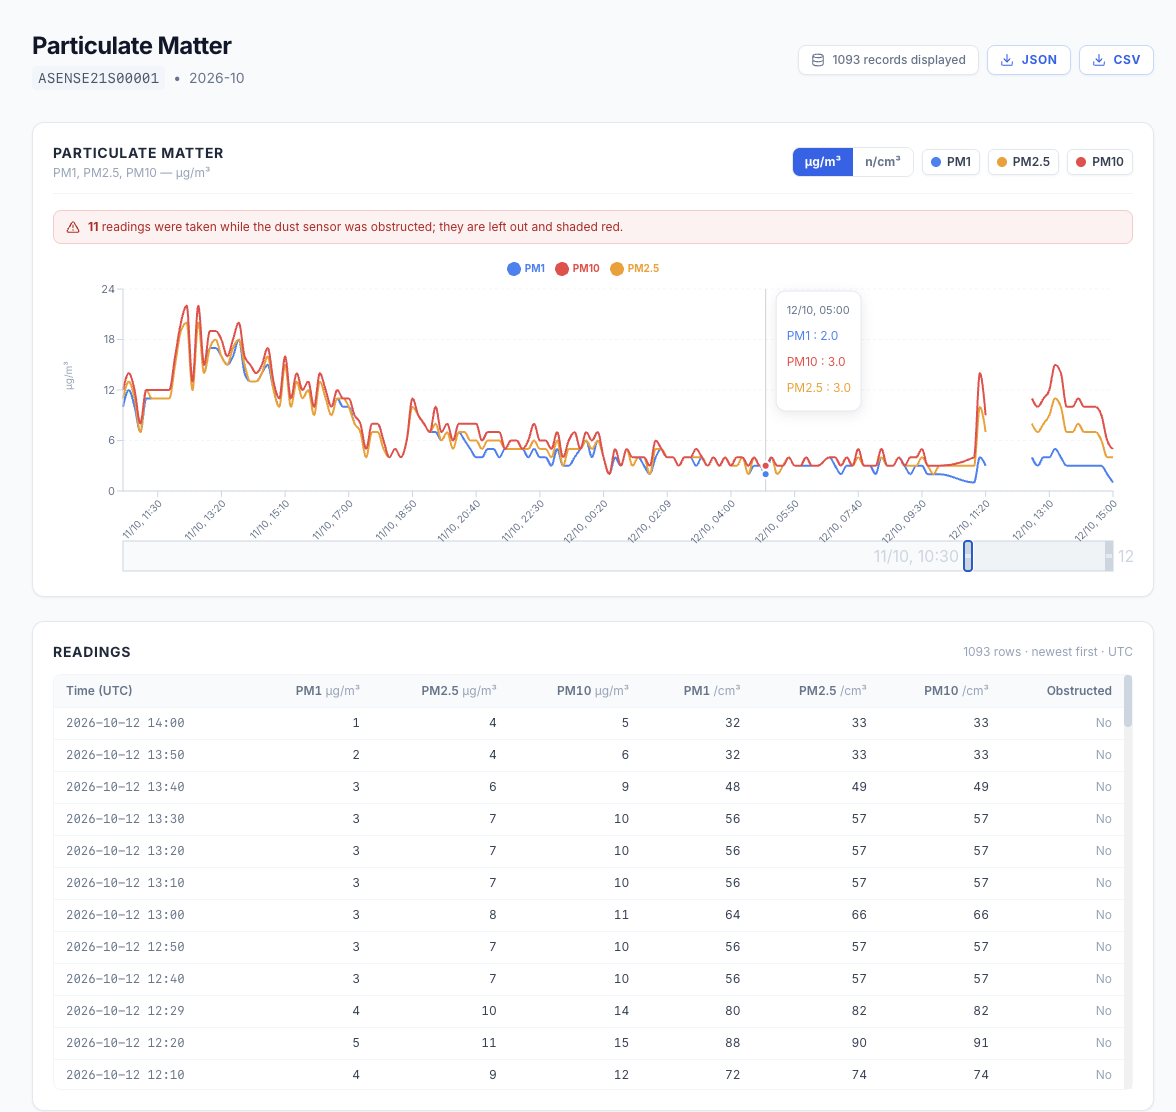
Task: Toggle PM10 in chart legend
Action: 577,268
